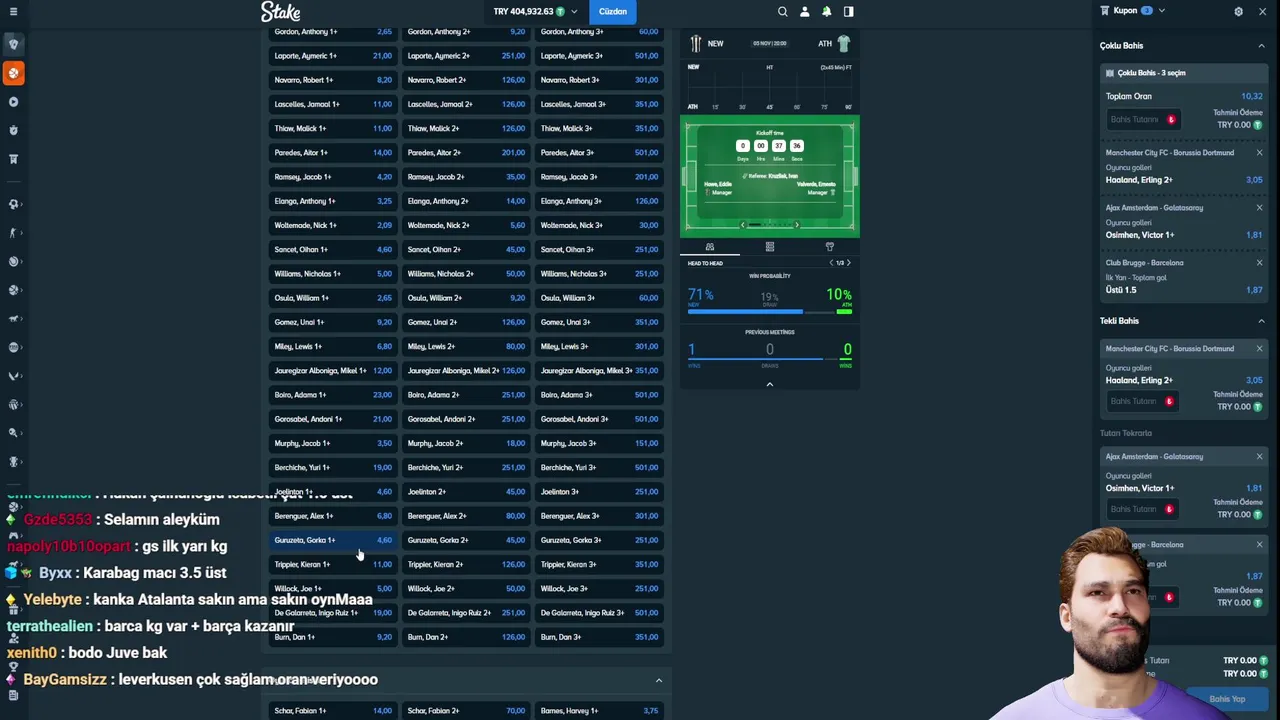The height and width of the screenshot is (720, 1280).
Task: Click the Cüzdan wallet button
Action: point(613,11)
